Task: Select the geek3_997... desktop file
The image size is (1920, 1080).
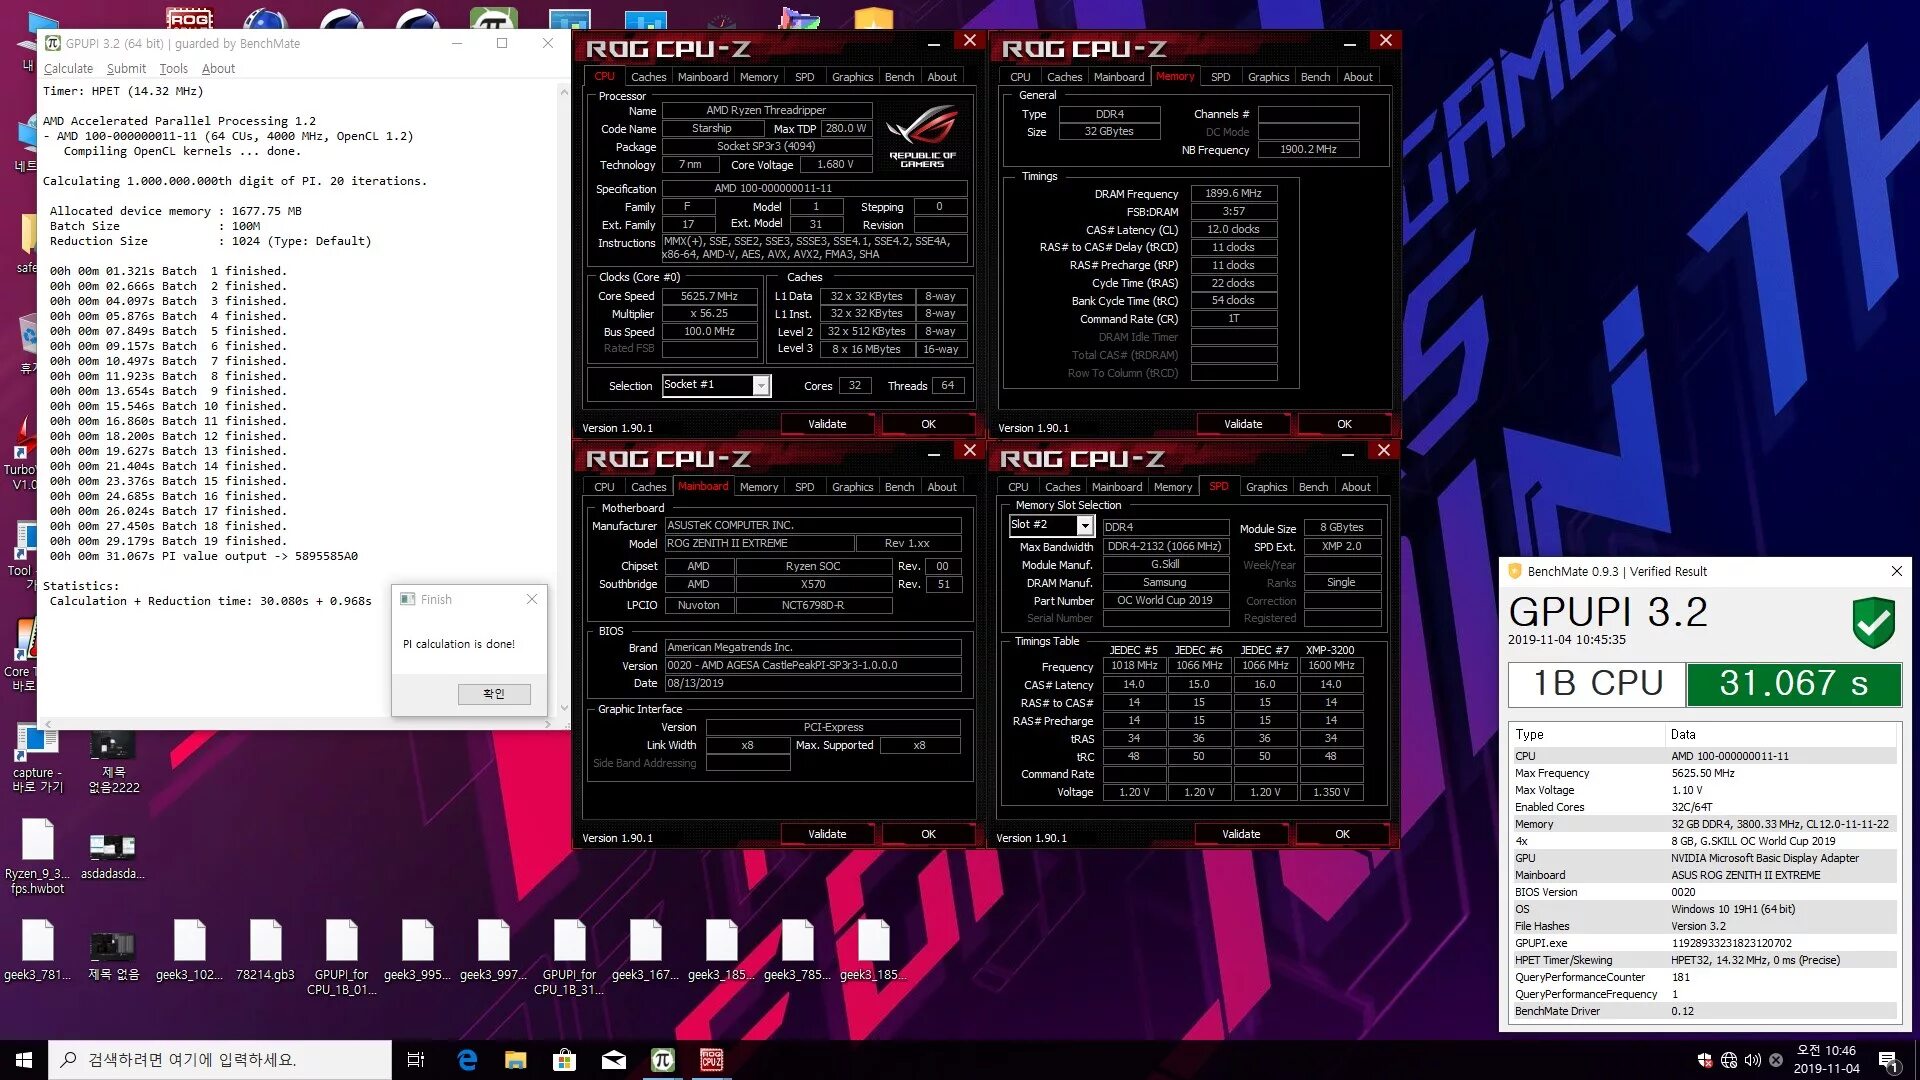Action: tap(493, 950)
